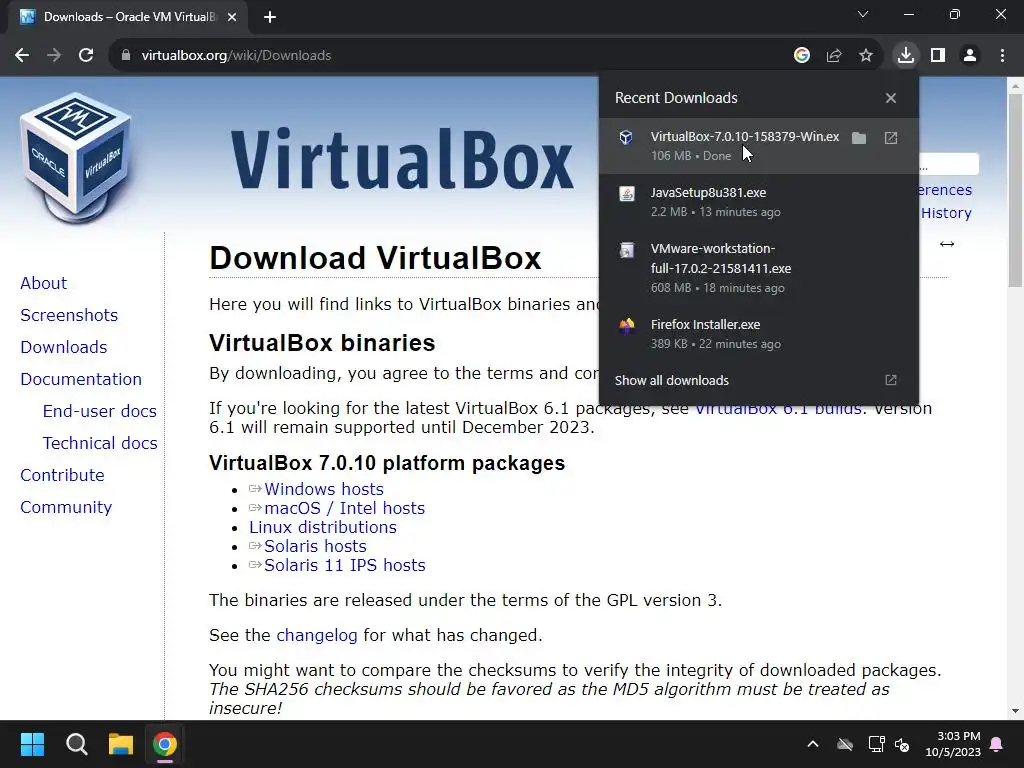
Task: Click VirtualBox file icon in downloads list
Action: (626, 137)
